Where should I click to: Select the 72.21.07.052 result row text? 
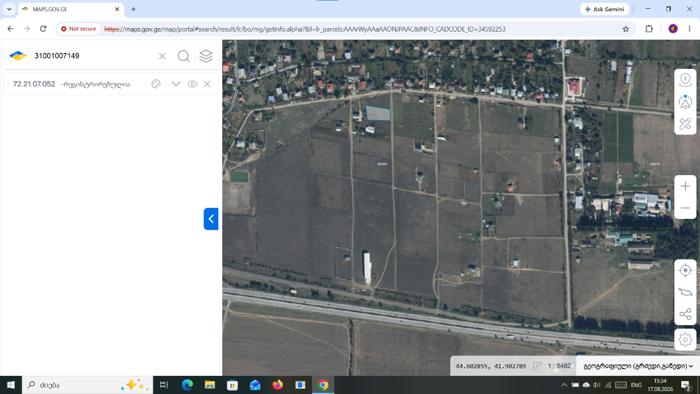pyautogui.click(x=71, y=84)
